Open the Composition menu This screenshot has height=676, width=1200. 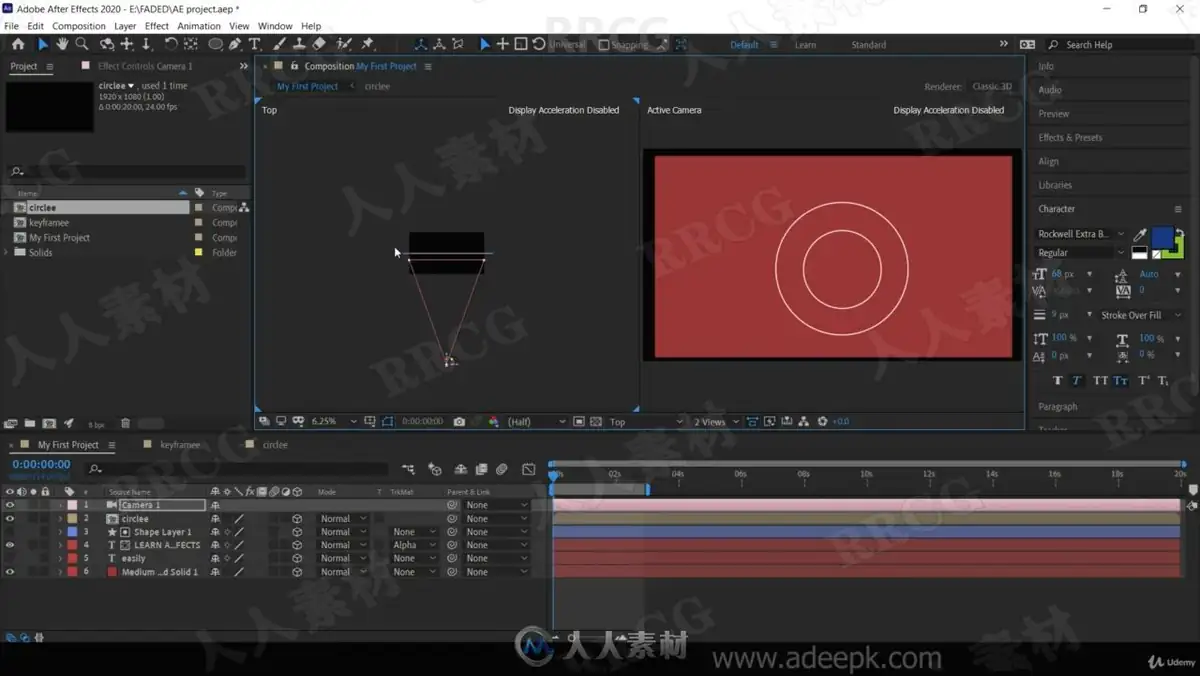(x=78, y=26)
